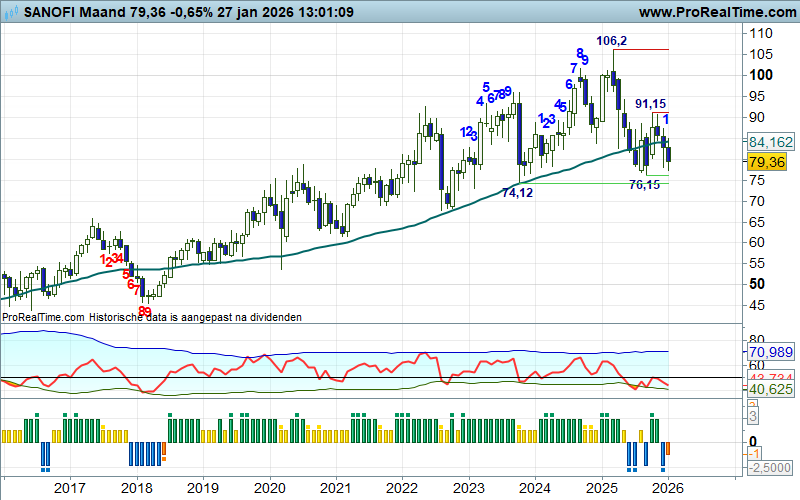Viewport: 800px width, 500px height.
Task: Click the www.ProRealTime.com link
Action: point(714,13)
